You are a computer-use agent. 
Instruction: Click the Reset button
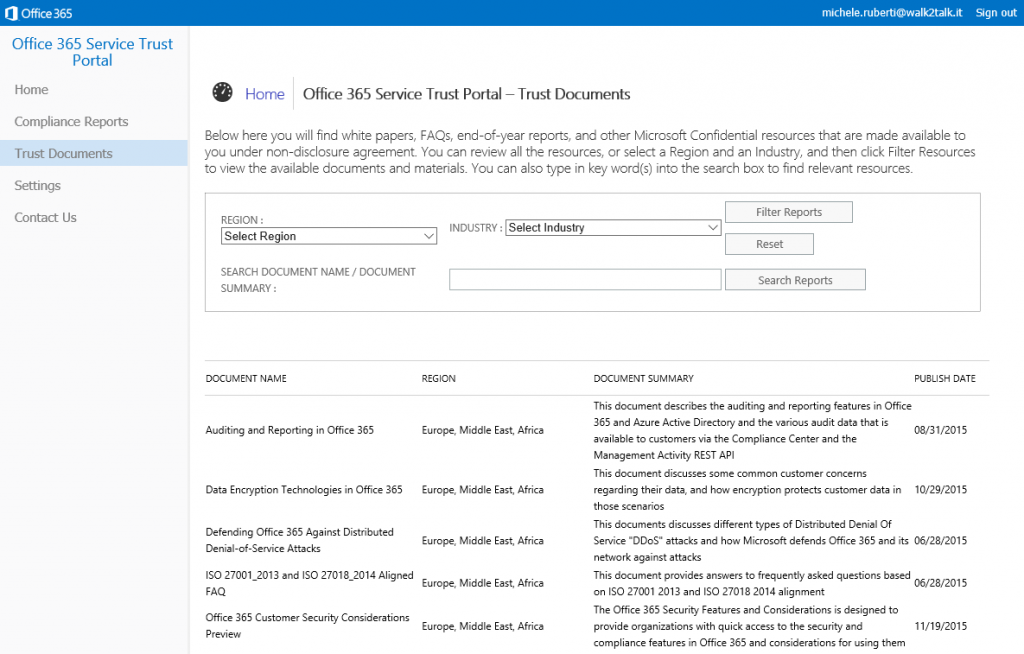tap(769, 244)
